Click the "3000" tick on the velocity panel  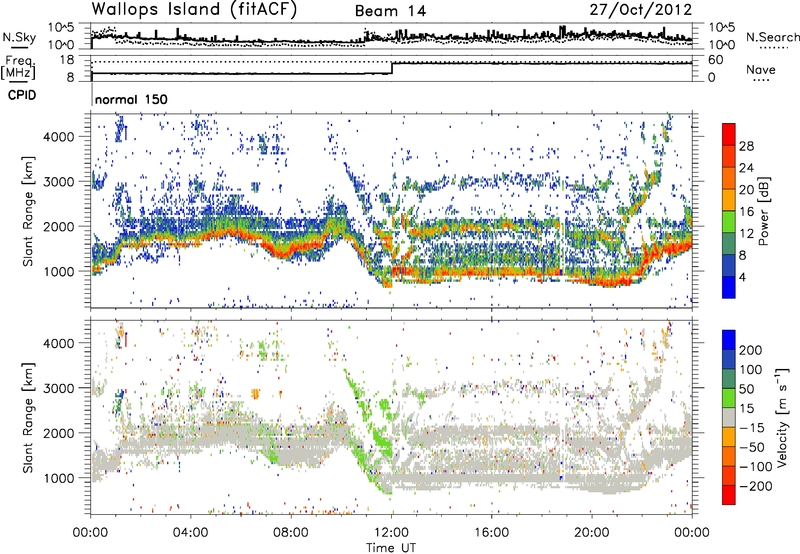[x=58, y=388]
